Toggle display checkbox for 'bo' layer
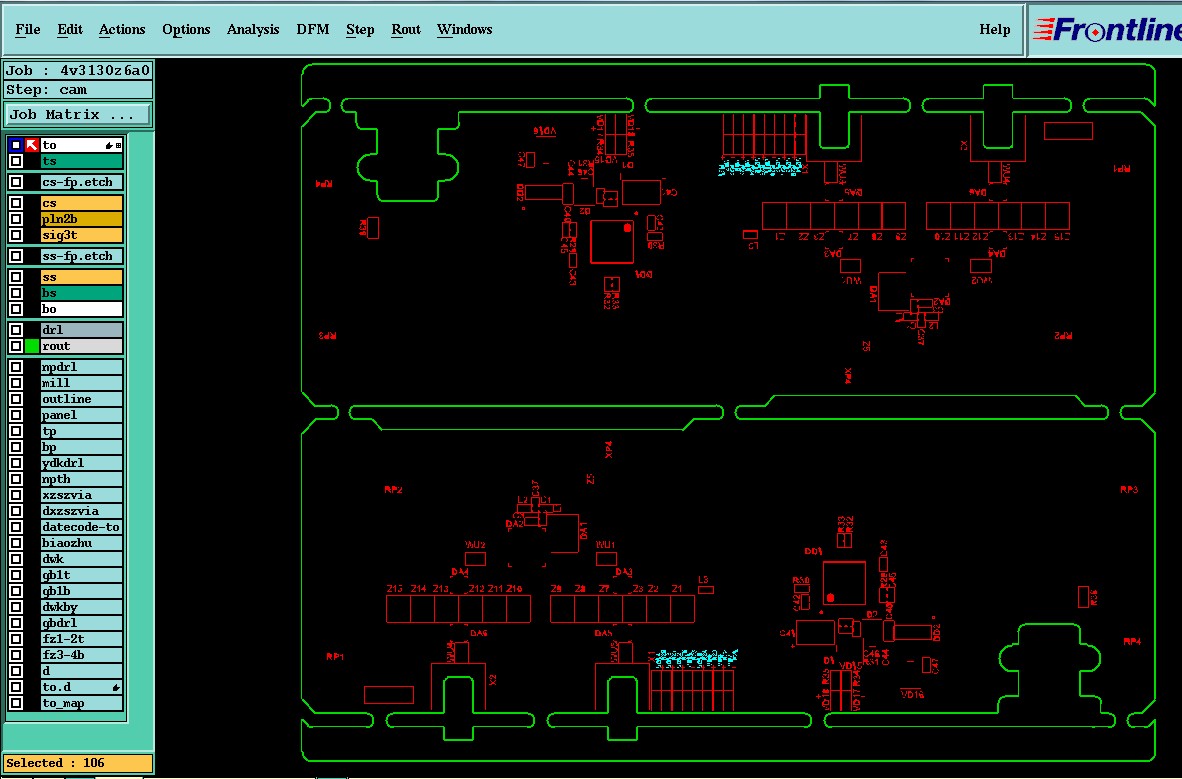Screen dimensions: 1182x779 16,308
